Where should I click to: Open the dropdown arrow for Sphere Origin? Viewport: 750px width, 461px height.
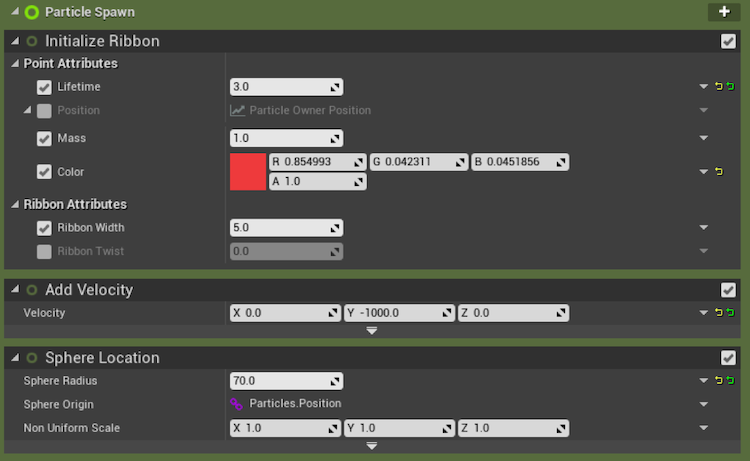pyautogui.click(x=704, y=404)
